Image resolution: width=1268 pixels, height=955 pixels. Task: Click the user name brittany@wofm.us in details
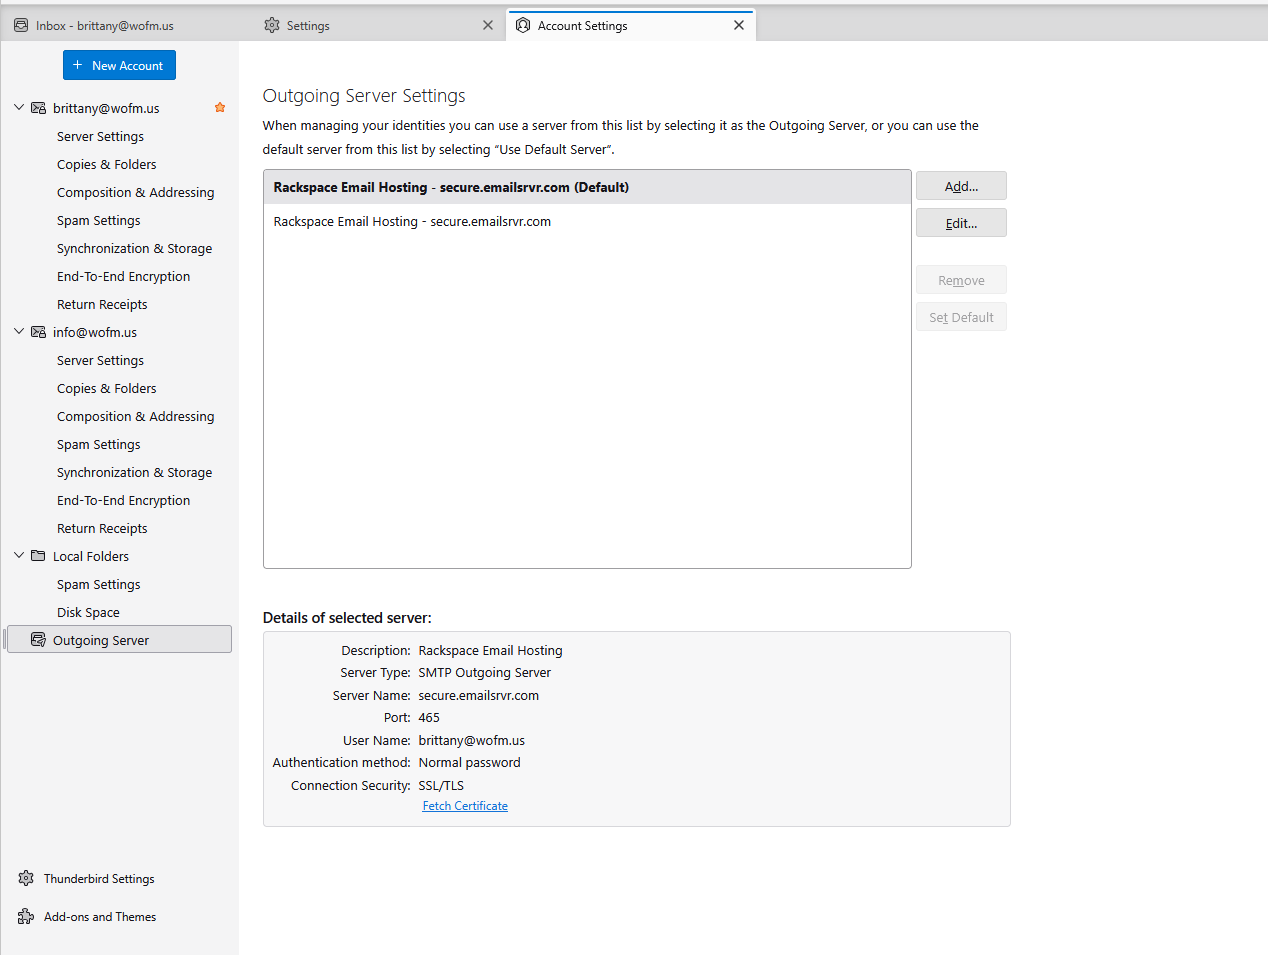[x=471, y=740]
